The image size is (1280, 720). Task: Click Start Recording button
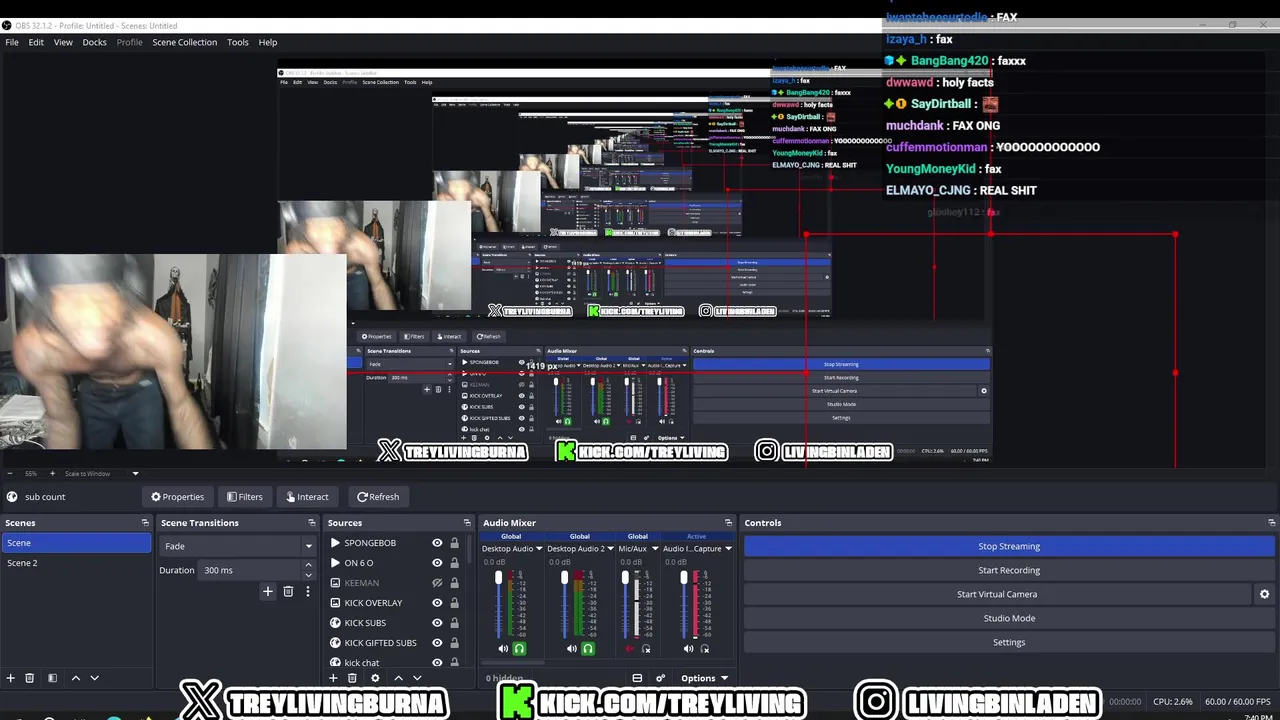[1009, 570]
